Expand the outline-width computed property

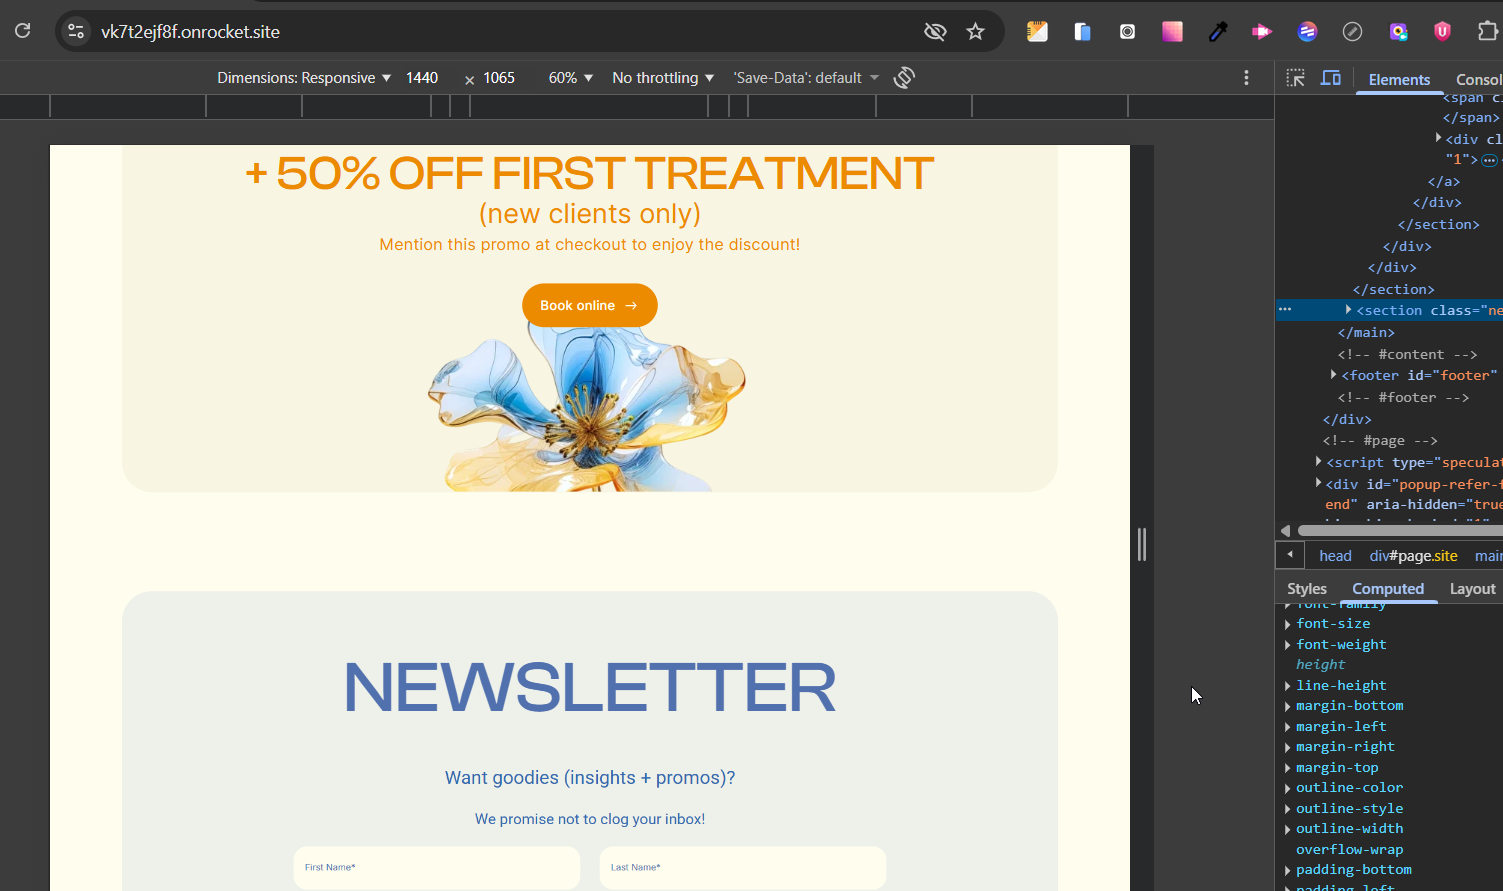(x=1288, y=829)
